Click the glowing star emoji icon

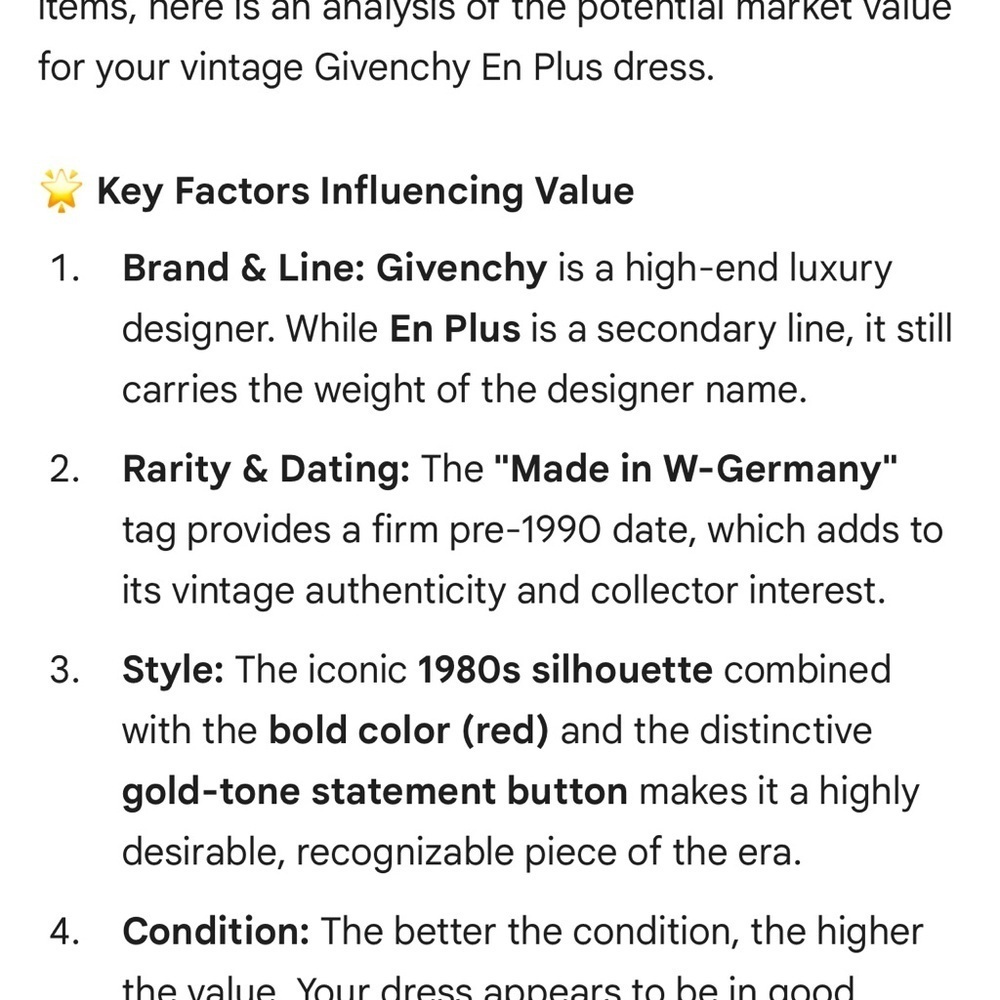61,190
